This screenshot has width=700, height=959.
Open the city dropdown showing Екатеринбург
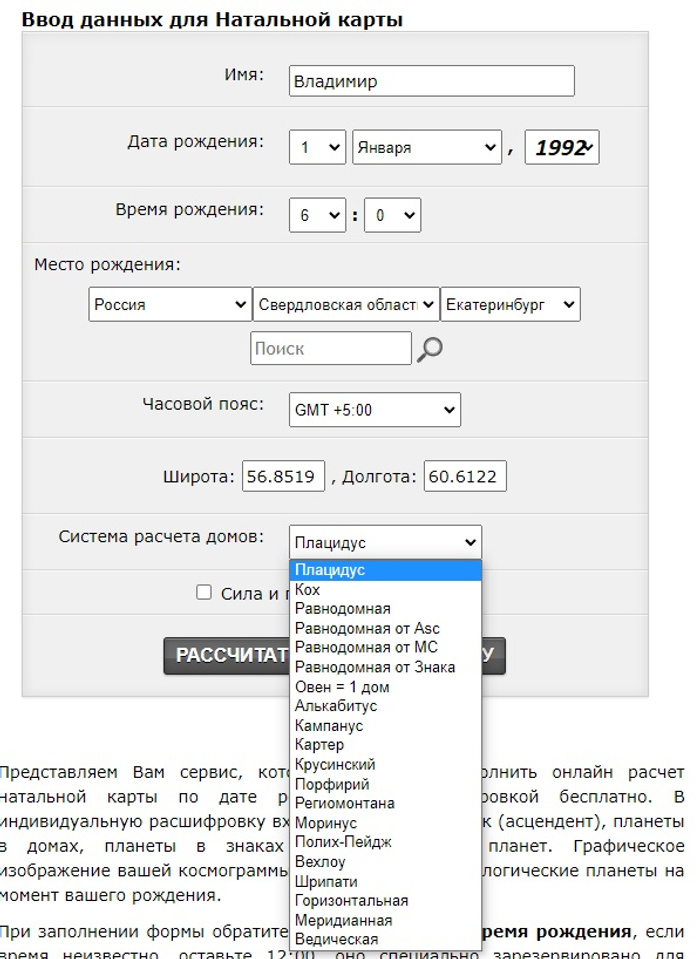tap(510, 305)
